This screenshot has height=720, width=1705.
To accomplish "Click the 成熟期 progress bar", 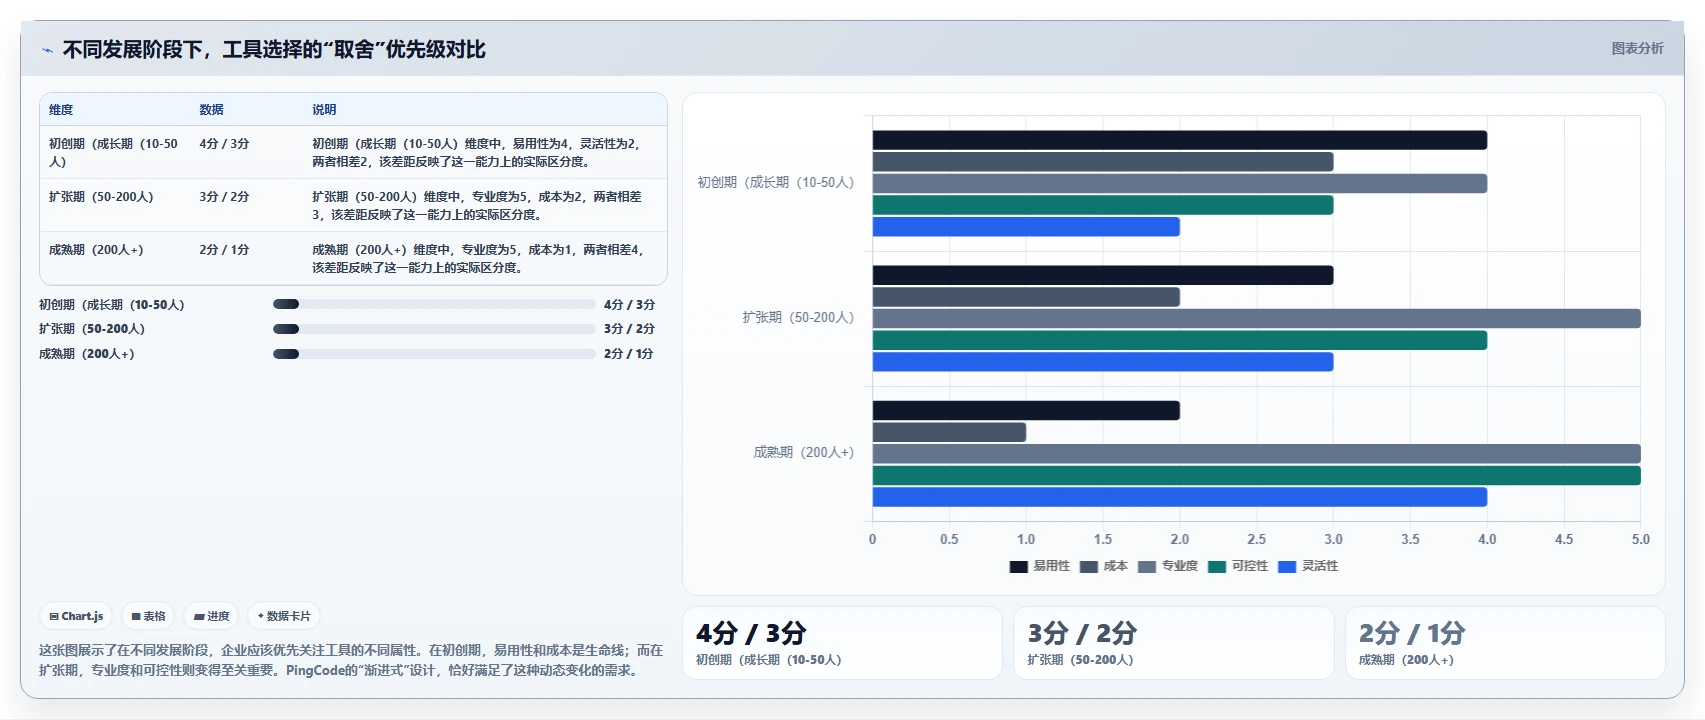I will coord(434,353).
